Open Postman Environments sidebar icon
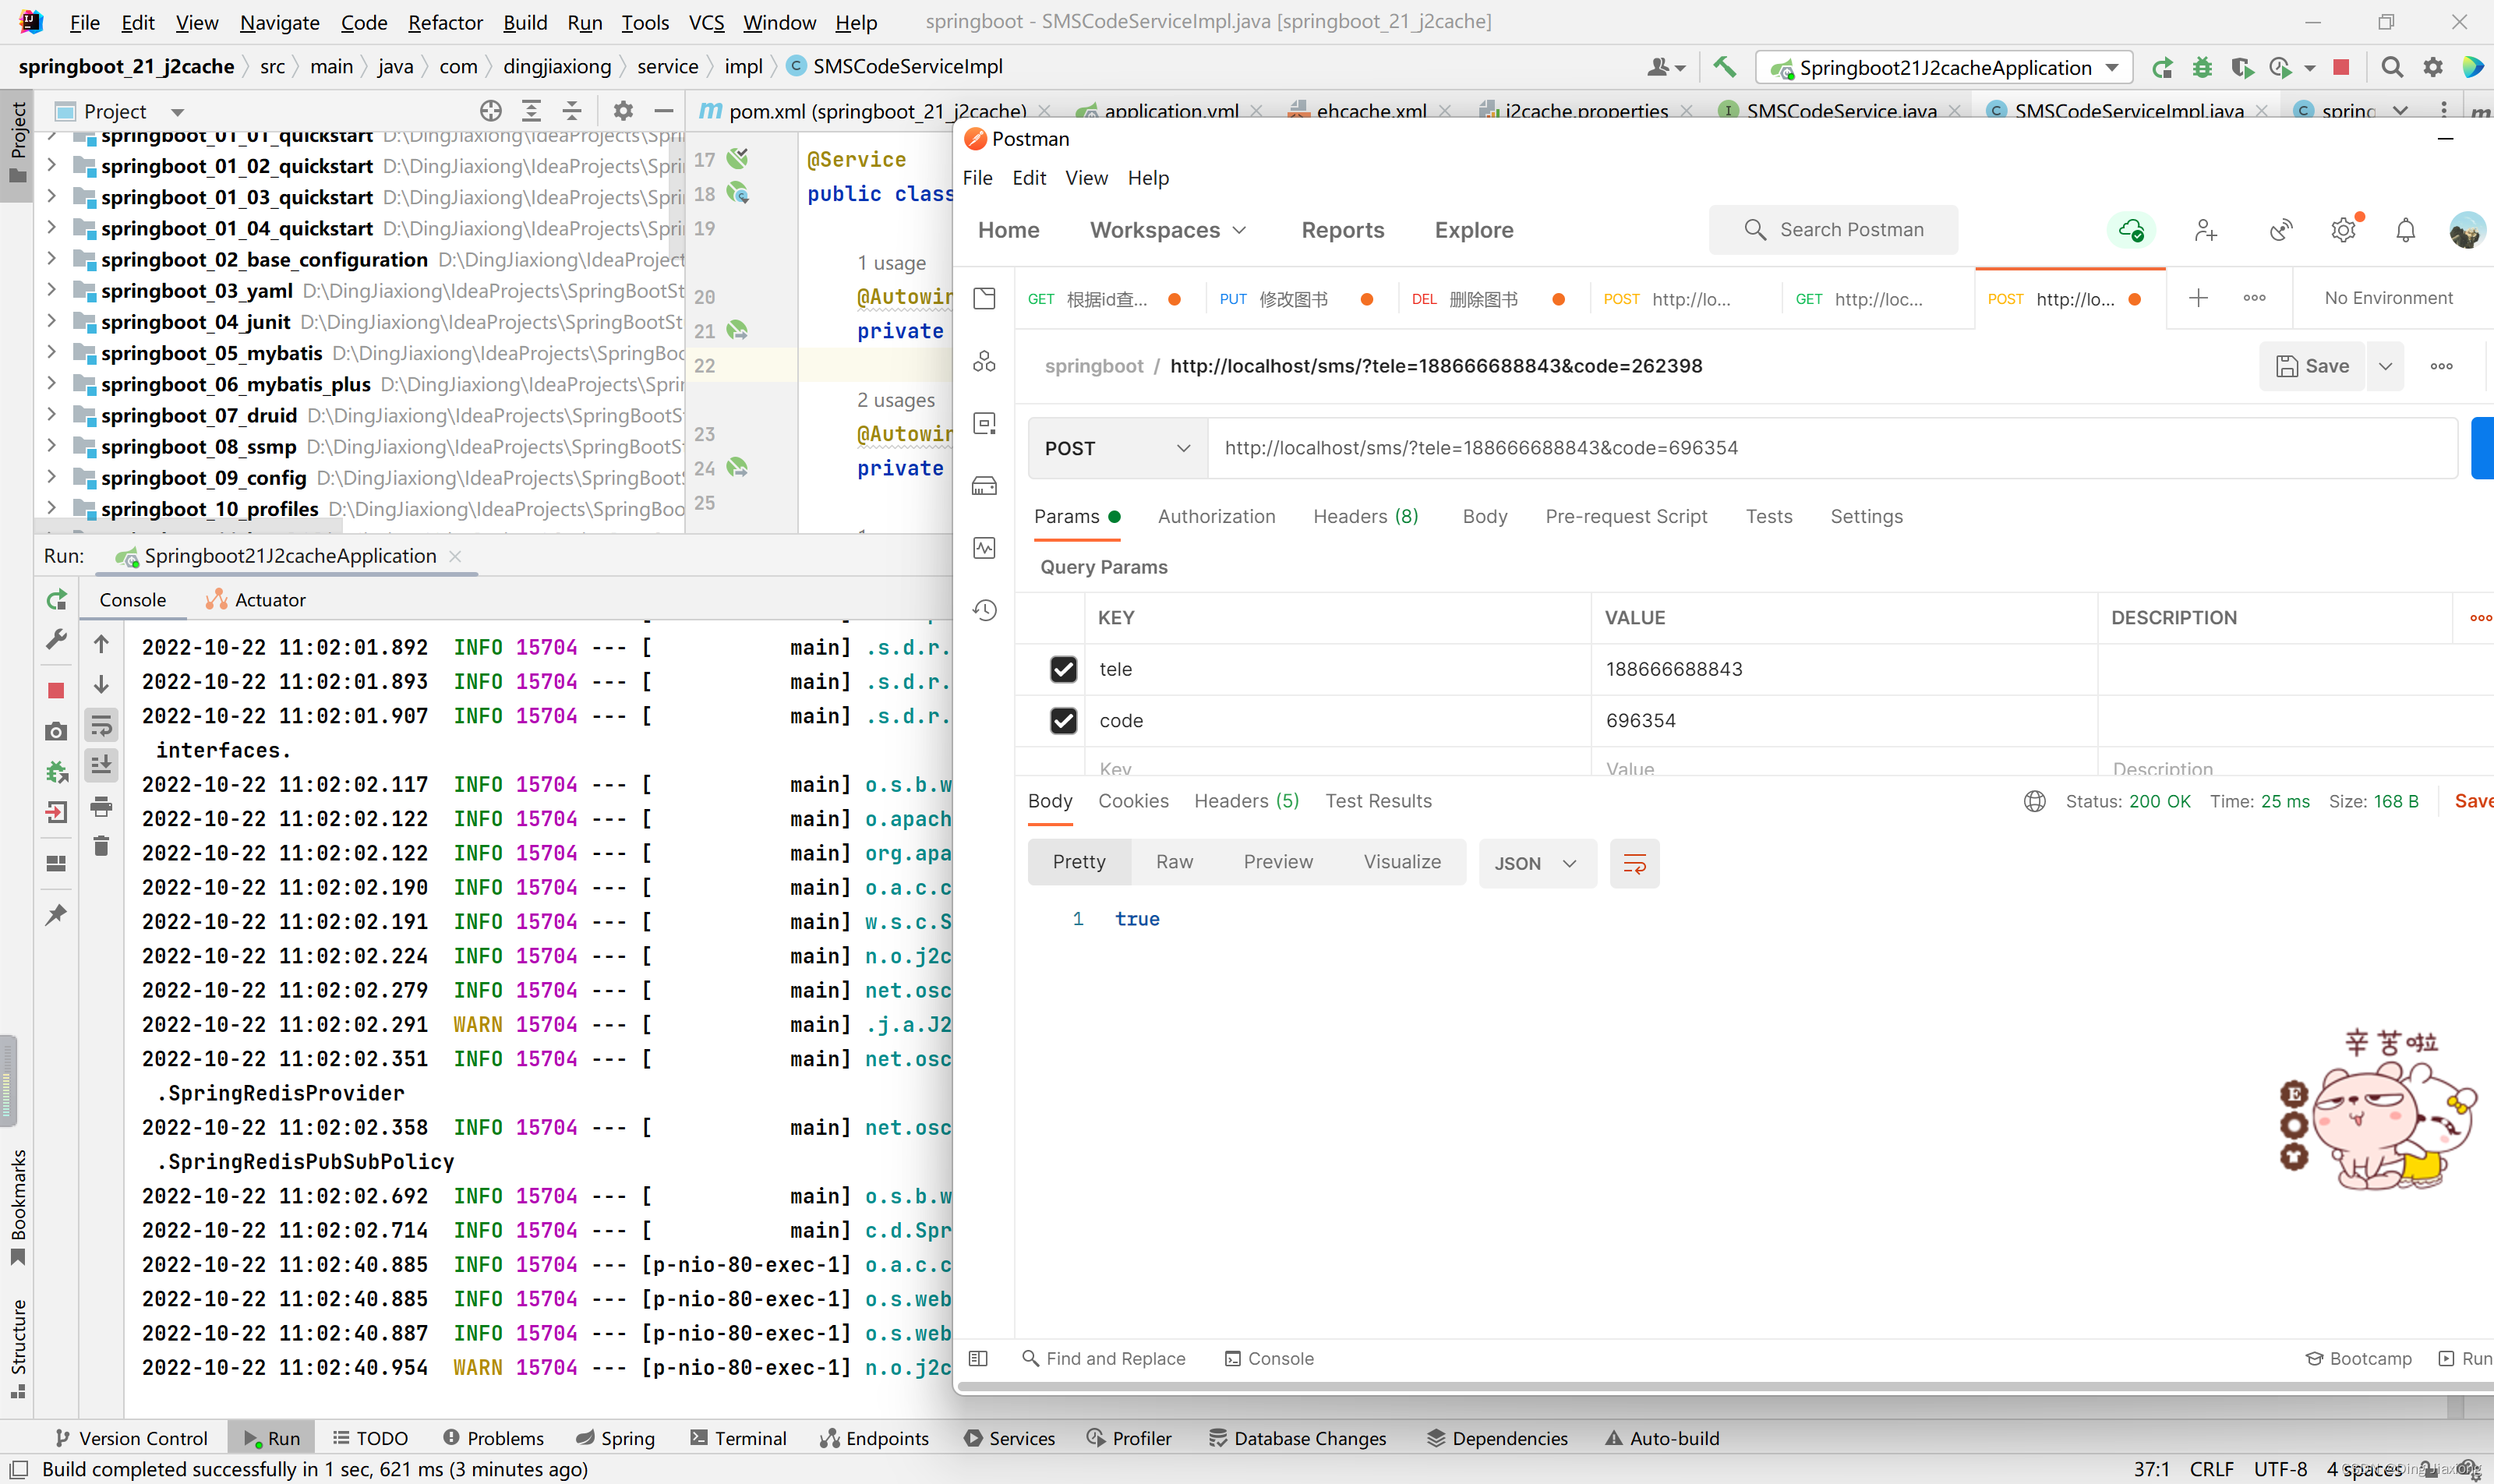This screenshot has width=2494, height=1484. pos(985,424)
